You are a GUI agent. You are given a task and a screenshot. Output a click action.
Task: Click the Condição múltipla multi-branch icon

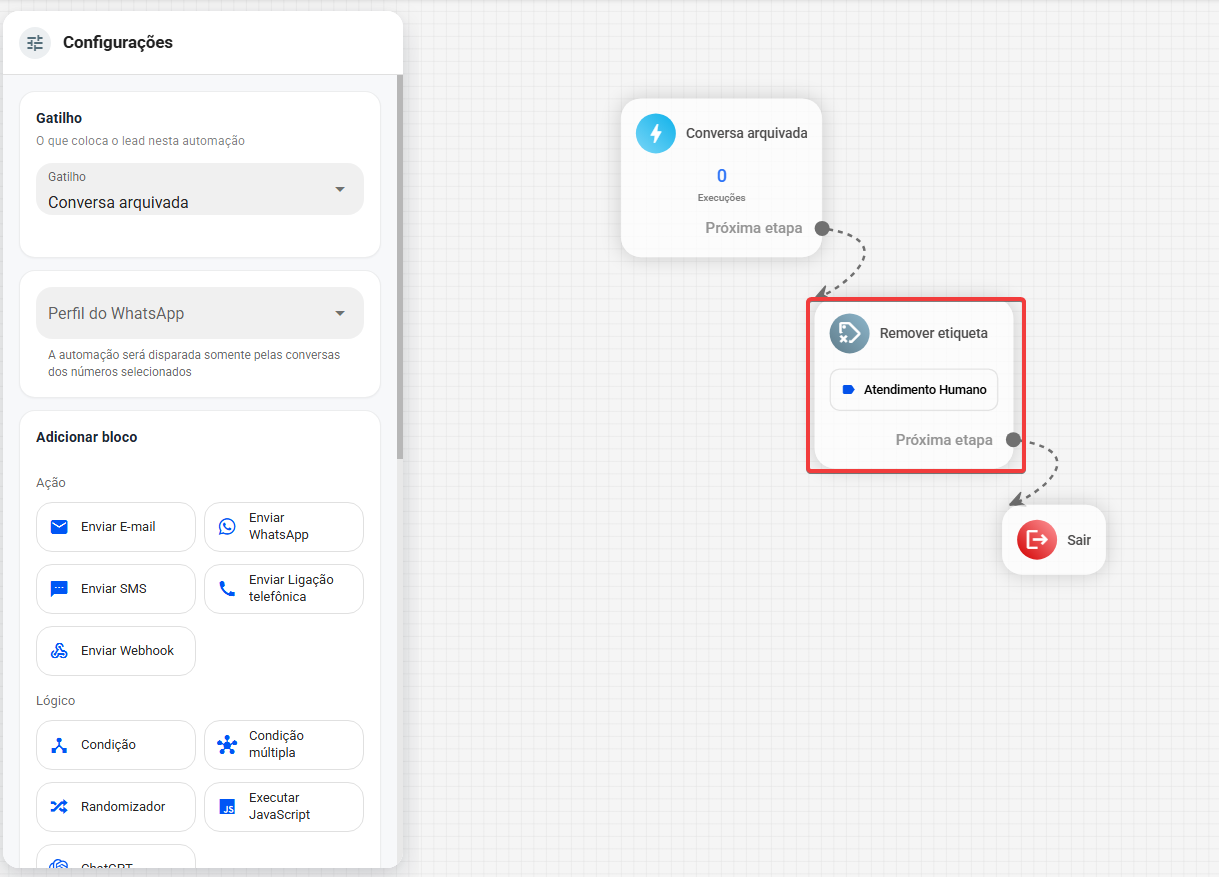(227, 745)
